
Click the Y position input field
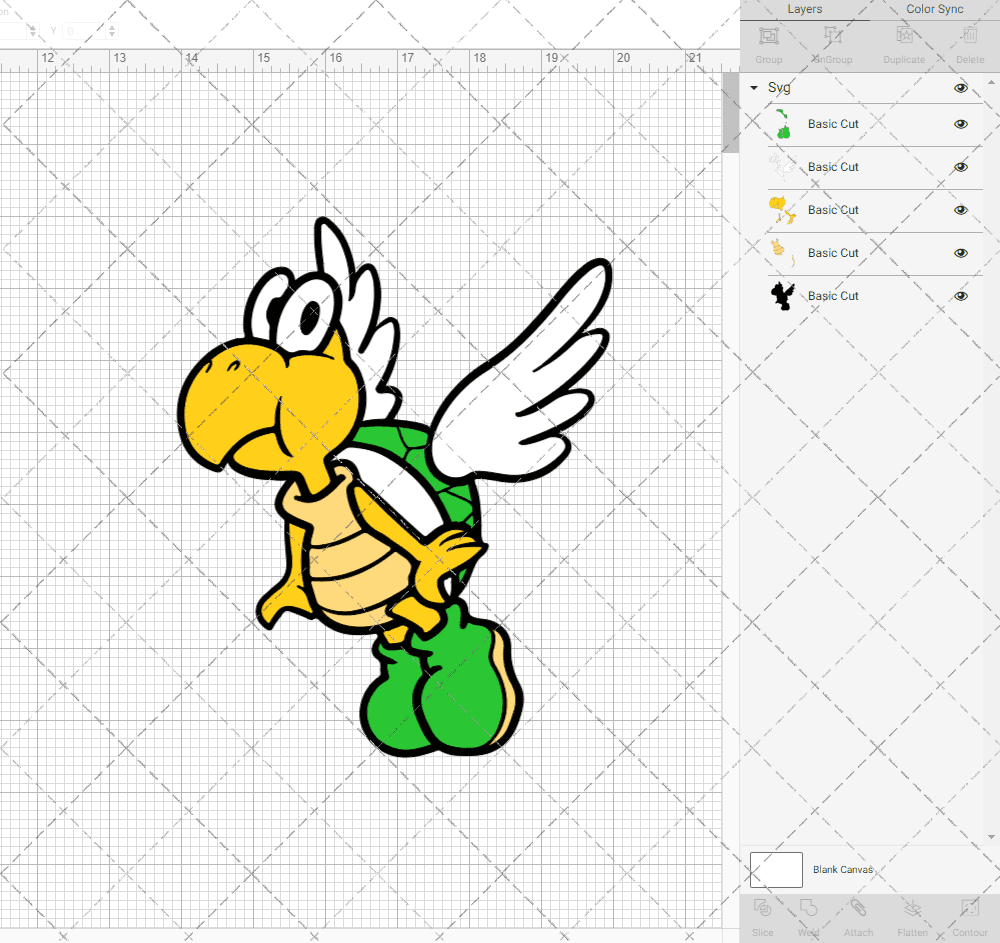[84, 31]
